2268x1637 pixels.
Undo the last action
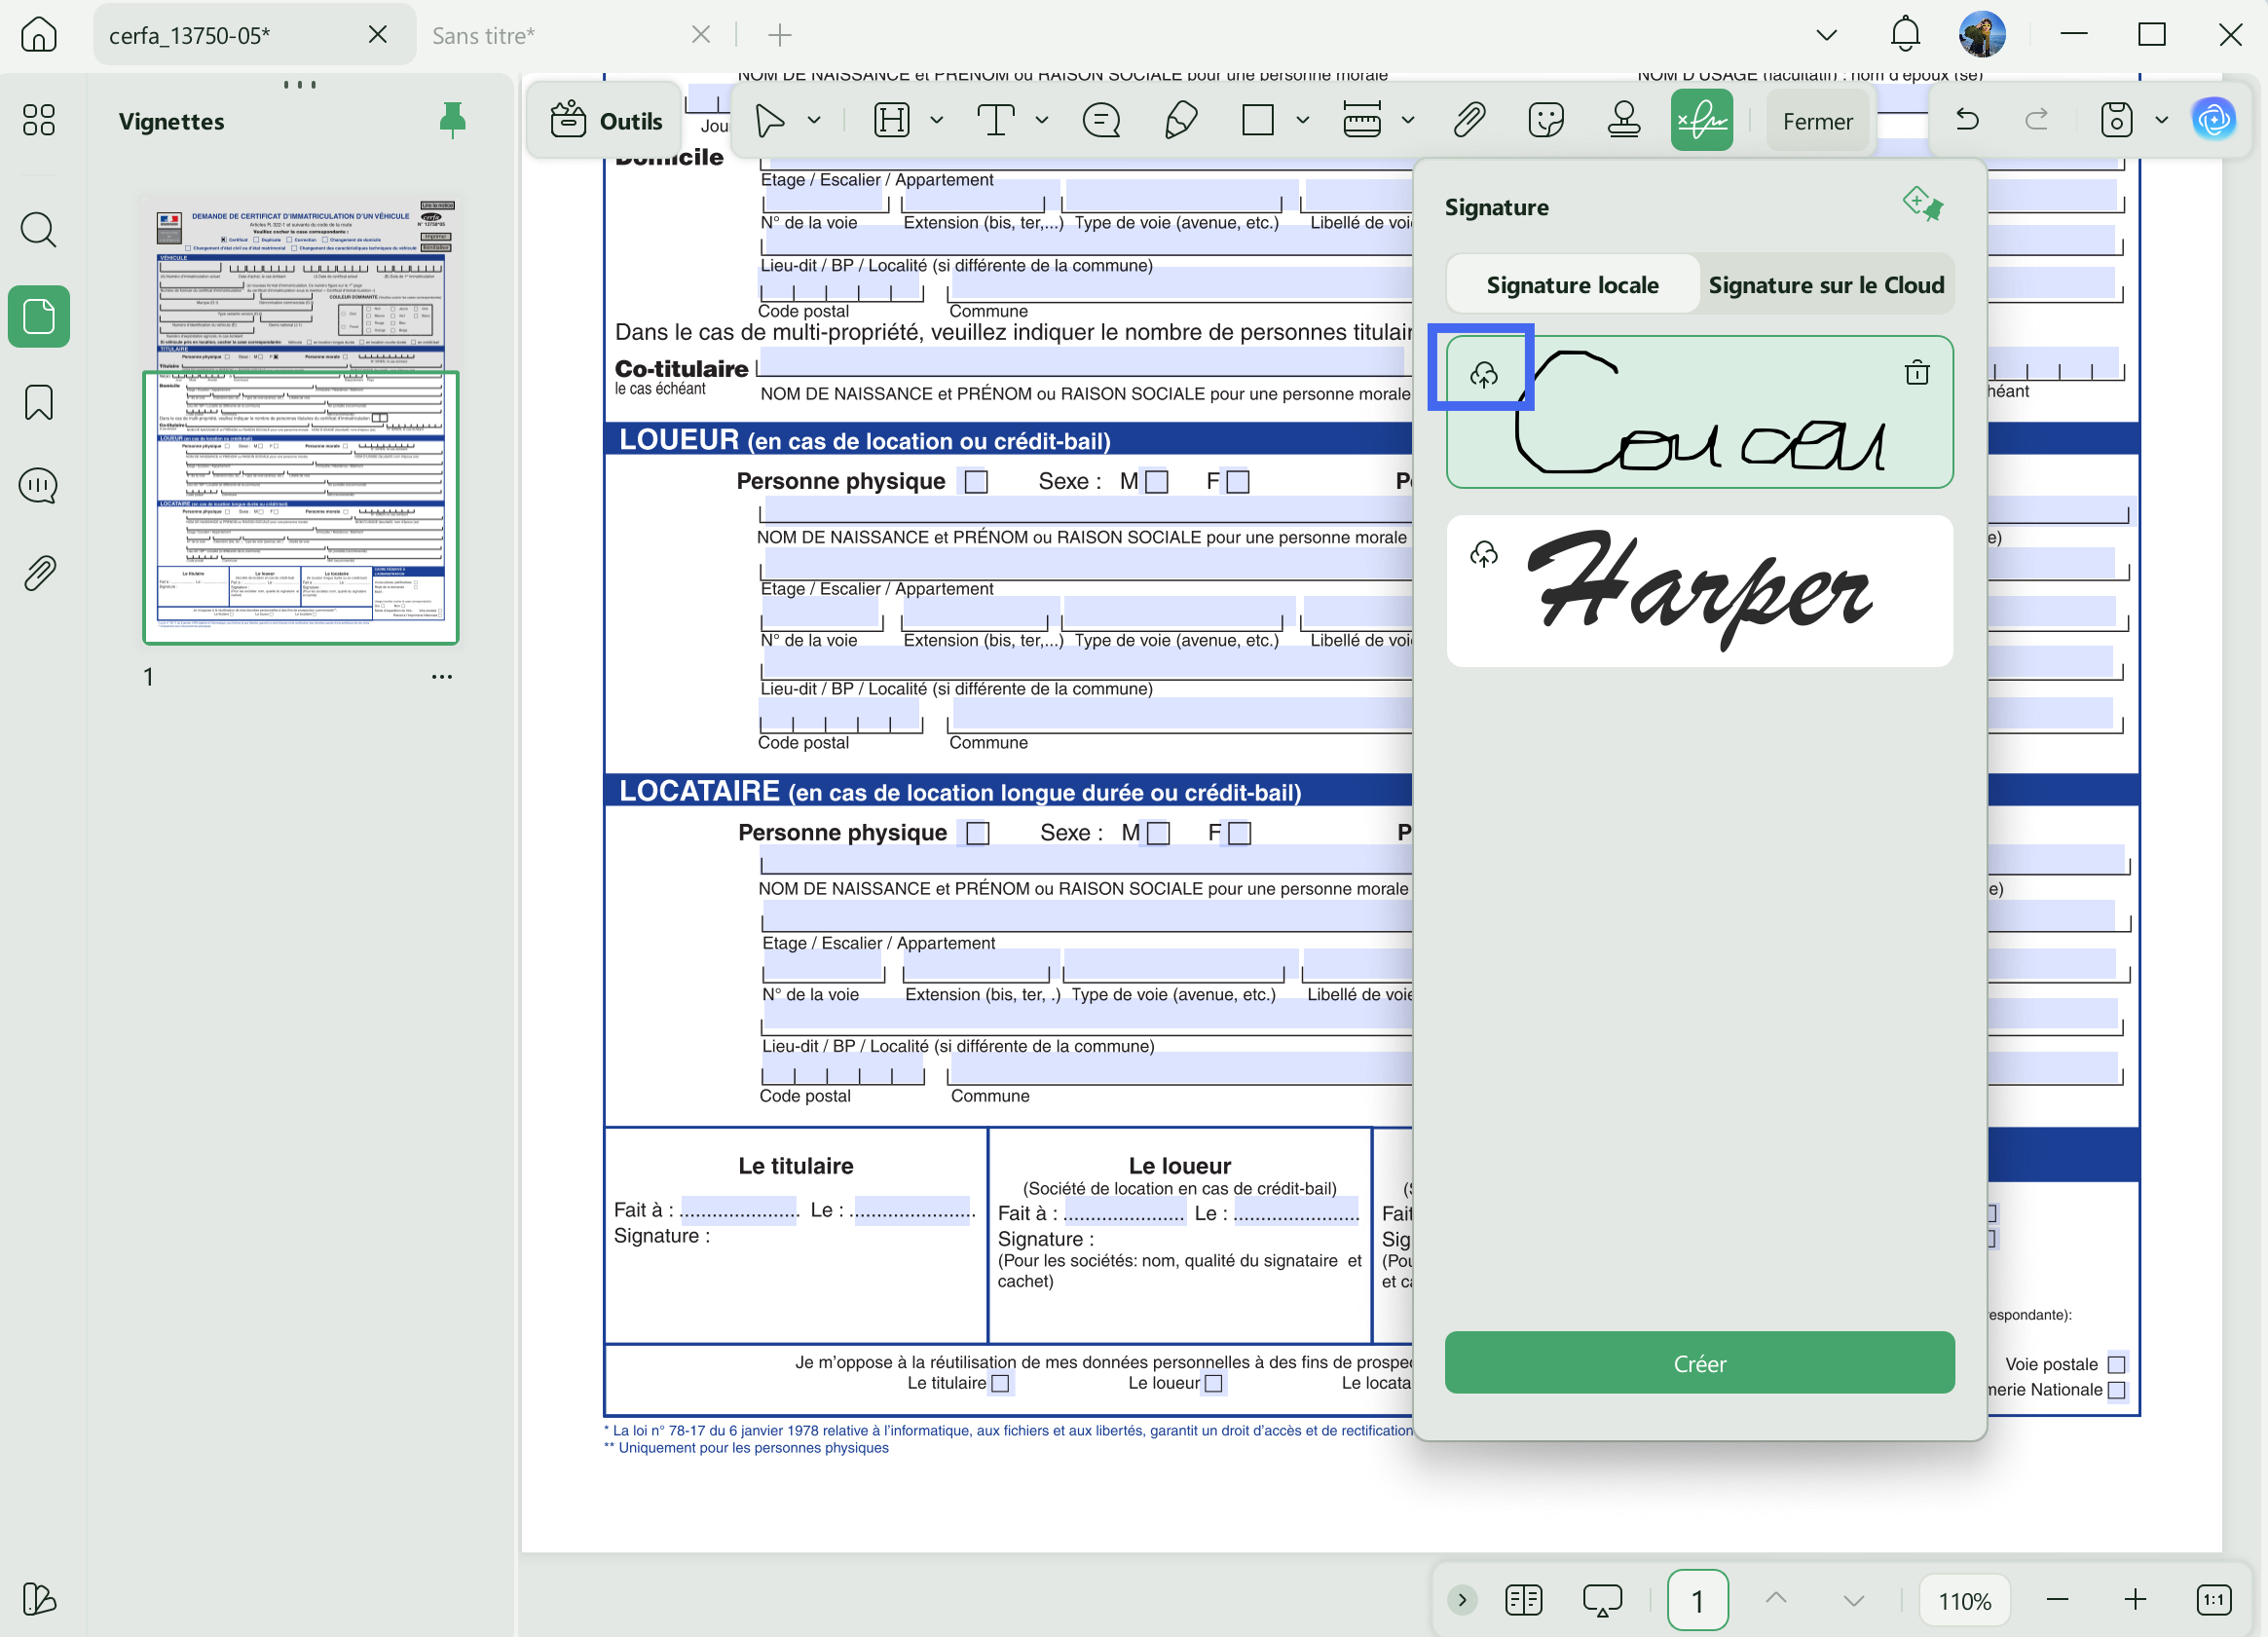[1967, 121]
